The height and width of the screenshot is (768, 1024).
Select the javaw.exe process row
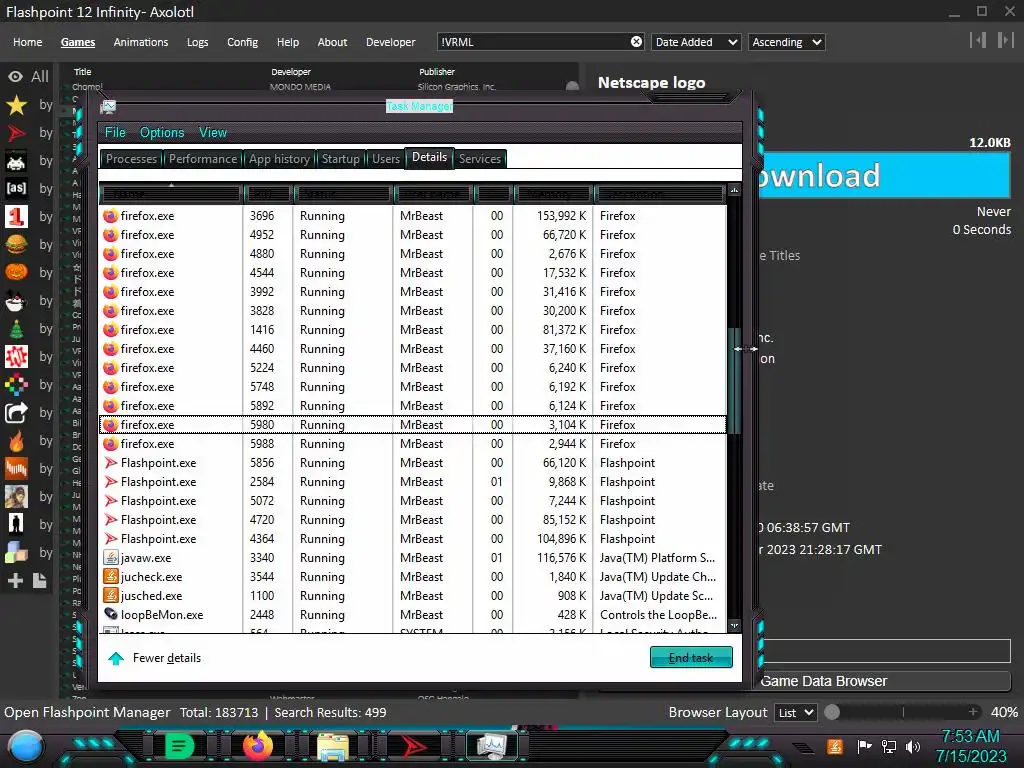(413, 558)
